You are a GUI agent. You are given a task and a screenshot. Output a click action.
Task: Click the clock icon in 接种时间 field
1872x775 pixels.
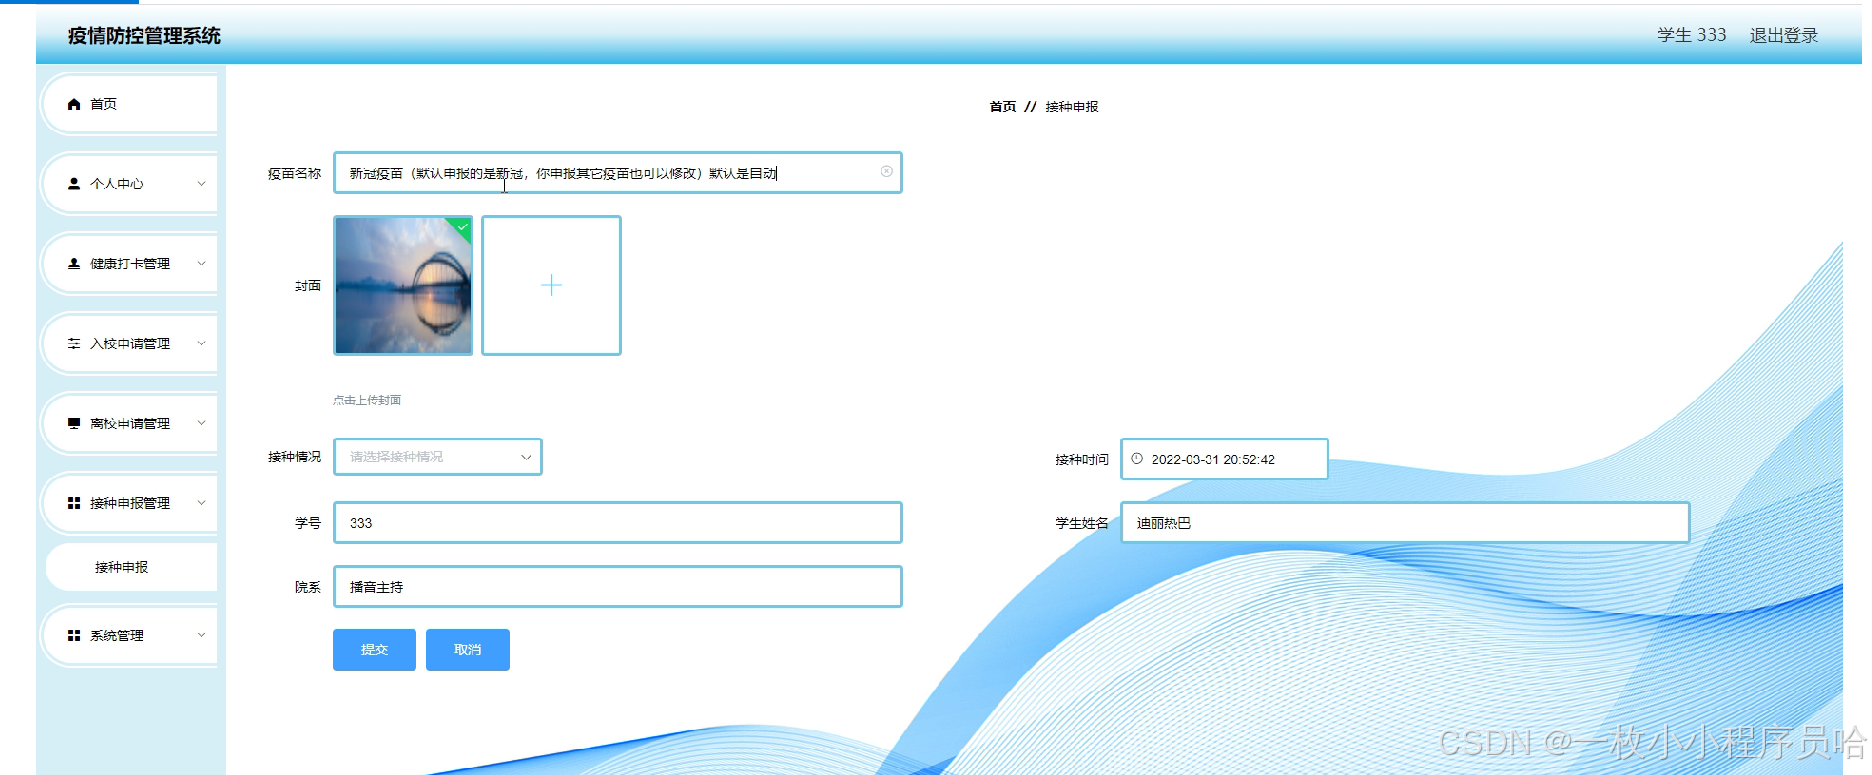point(1137,459)
